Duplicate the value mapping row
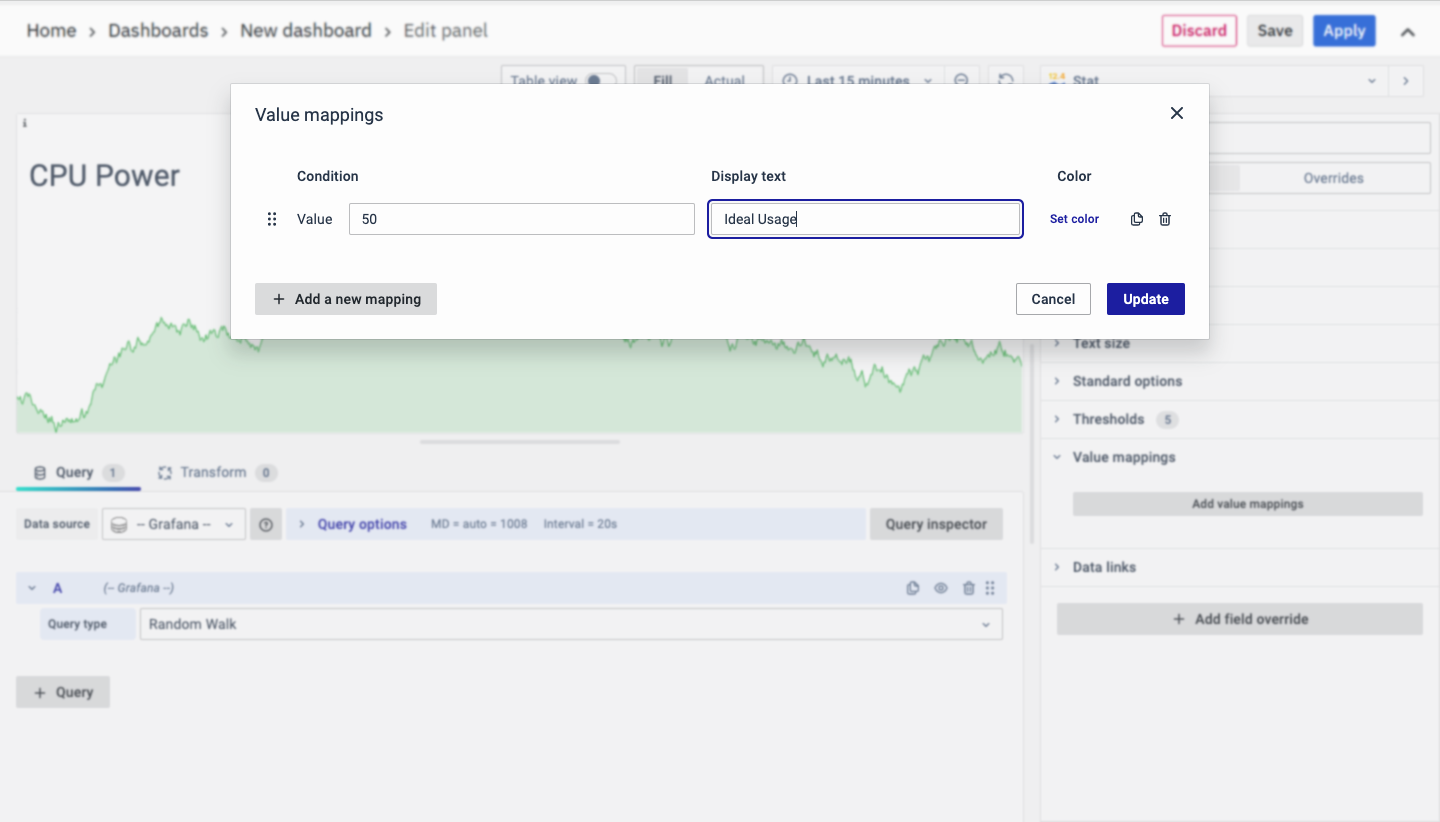1440x822 pixels. pyautogui.click(x=1136, y=219)
